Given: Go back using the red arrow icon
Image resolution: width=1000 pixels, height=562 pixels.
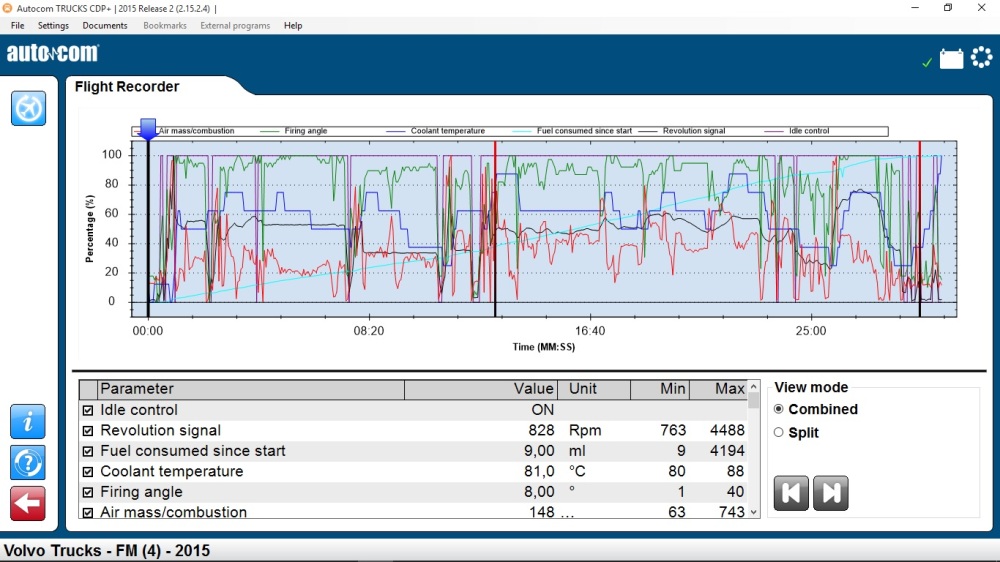Looking at the screenshot, I should pos(28,504).
